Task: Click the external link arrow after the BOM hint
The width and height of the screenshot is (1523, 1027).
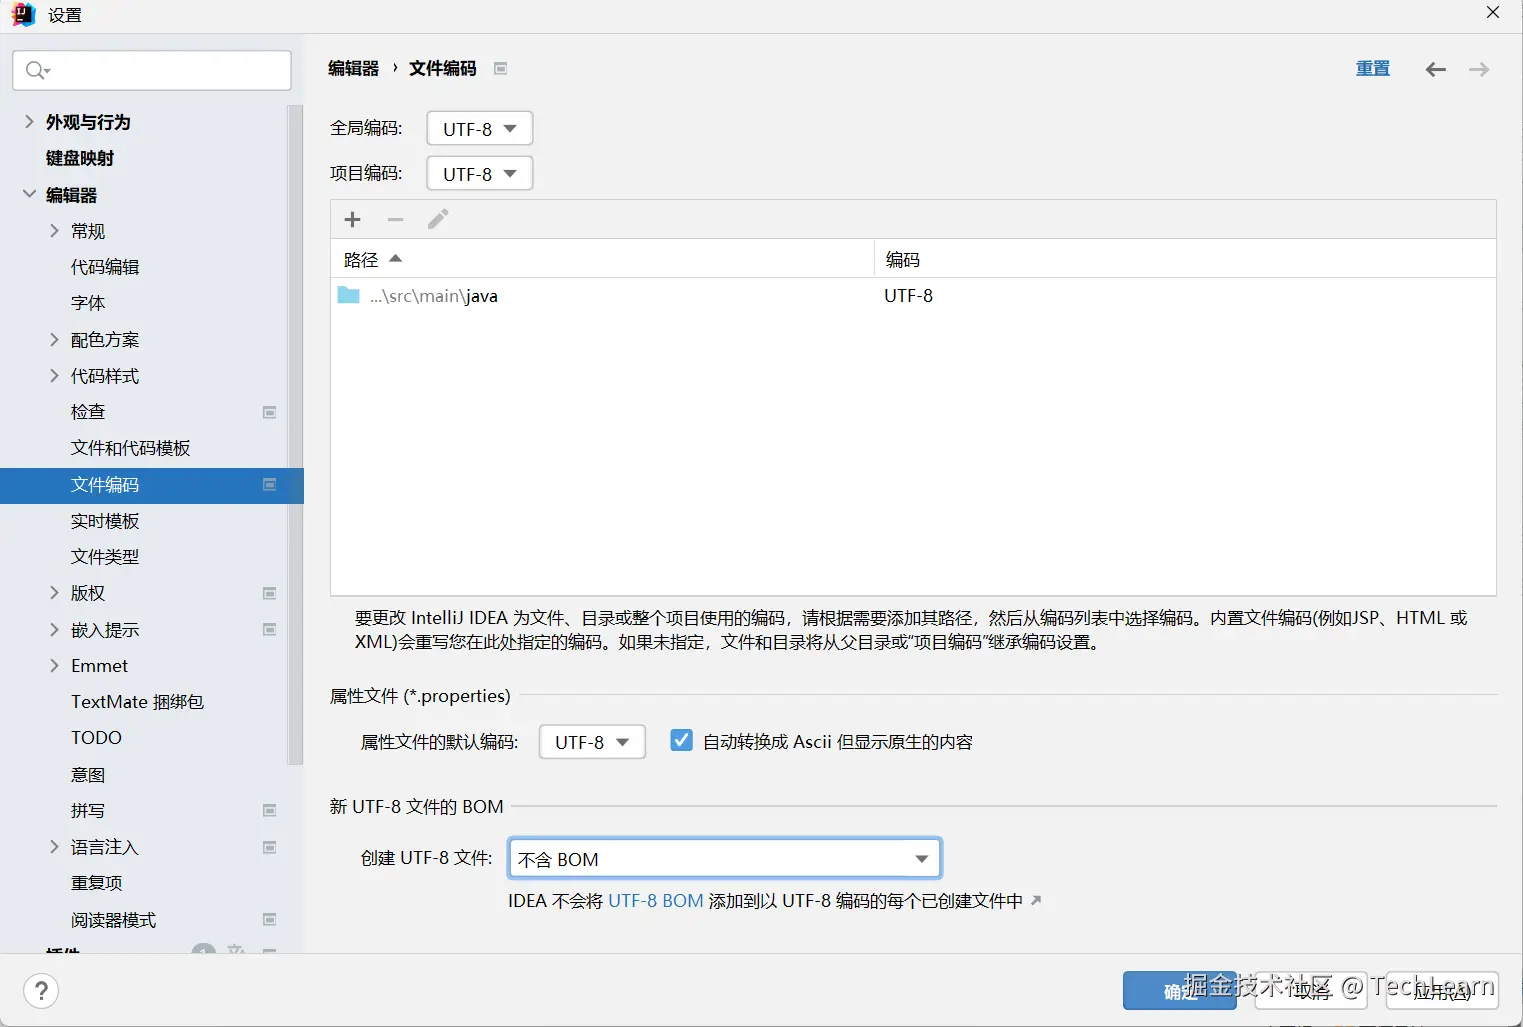Action: [x=1036, y=901]
